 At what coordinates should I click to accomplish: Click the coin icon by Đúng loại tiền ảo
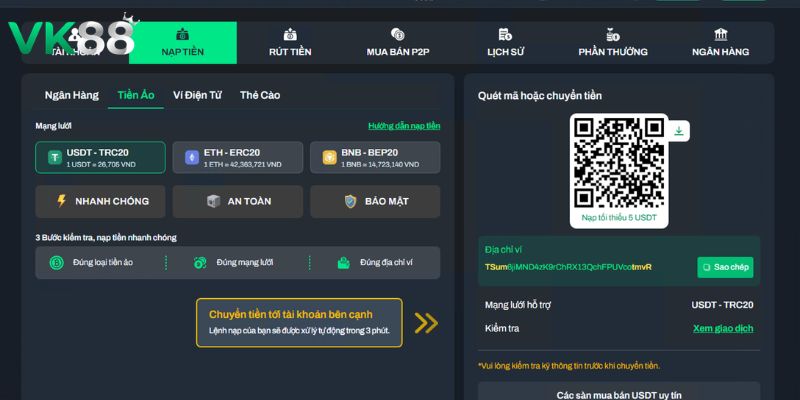(57, 263)
